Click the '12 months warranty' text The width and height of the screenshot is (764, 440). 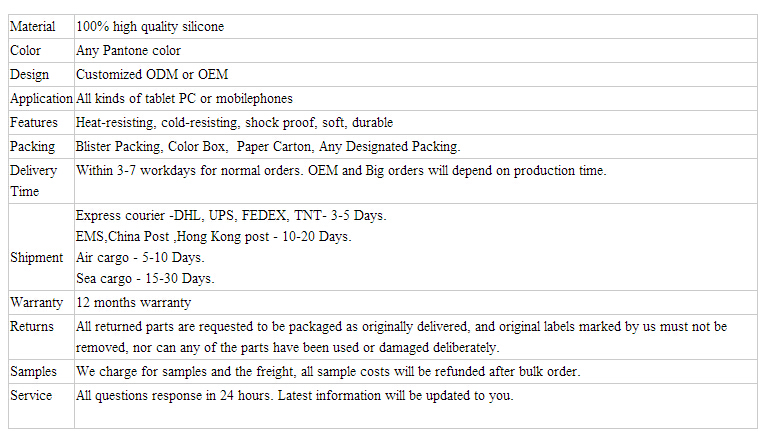coord(134,303)
